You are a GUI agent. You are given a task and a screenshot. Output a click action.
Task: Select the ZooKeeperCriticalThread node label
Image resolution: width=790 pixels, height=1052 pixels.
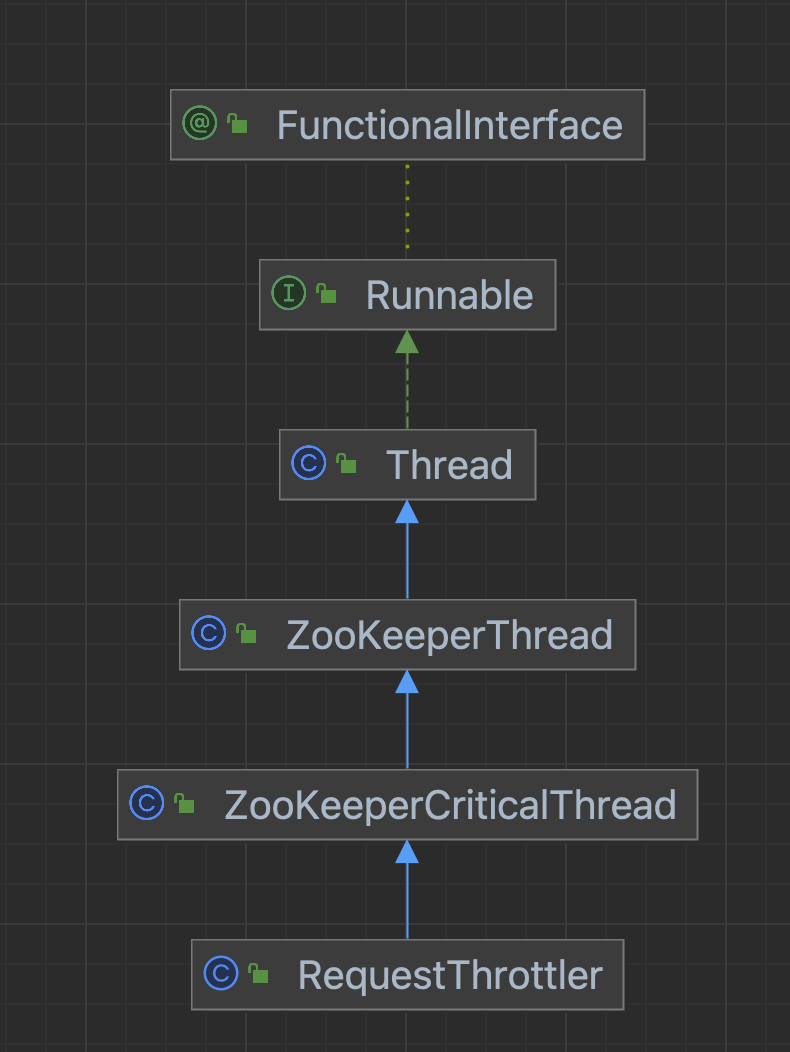(x=450, y=805)
